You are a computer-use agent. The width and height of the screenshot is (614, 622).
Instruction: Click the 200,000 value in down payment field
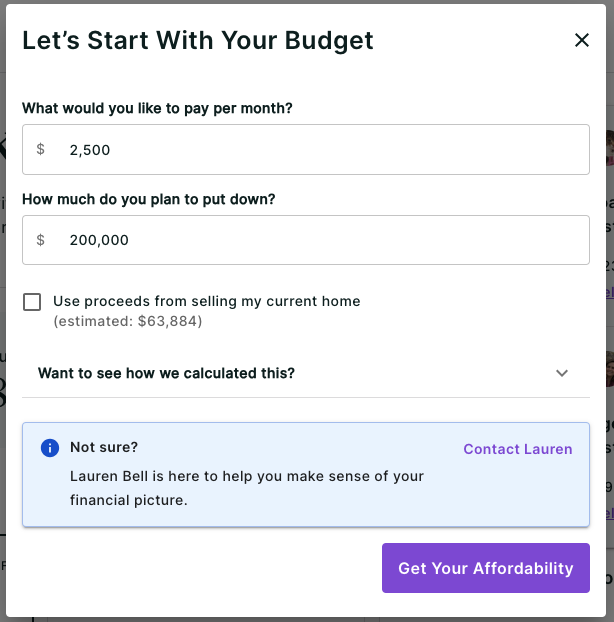(99, 240)
